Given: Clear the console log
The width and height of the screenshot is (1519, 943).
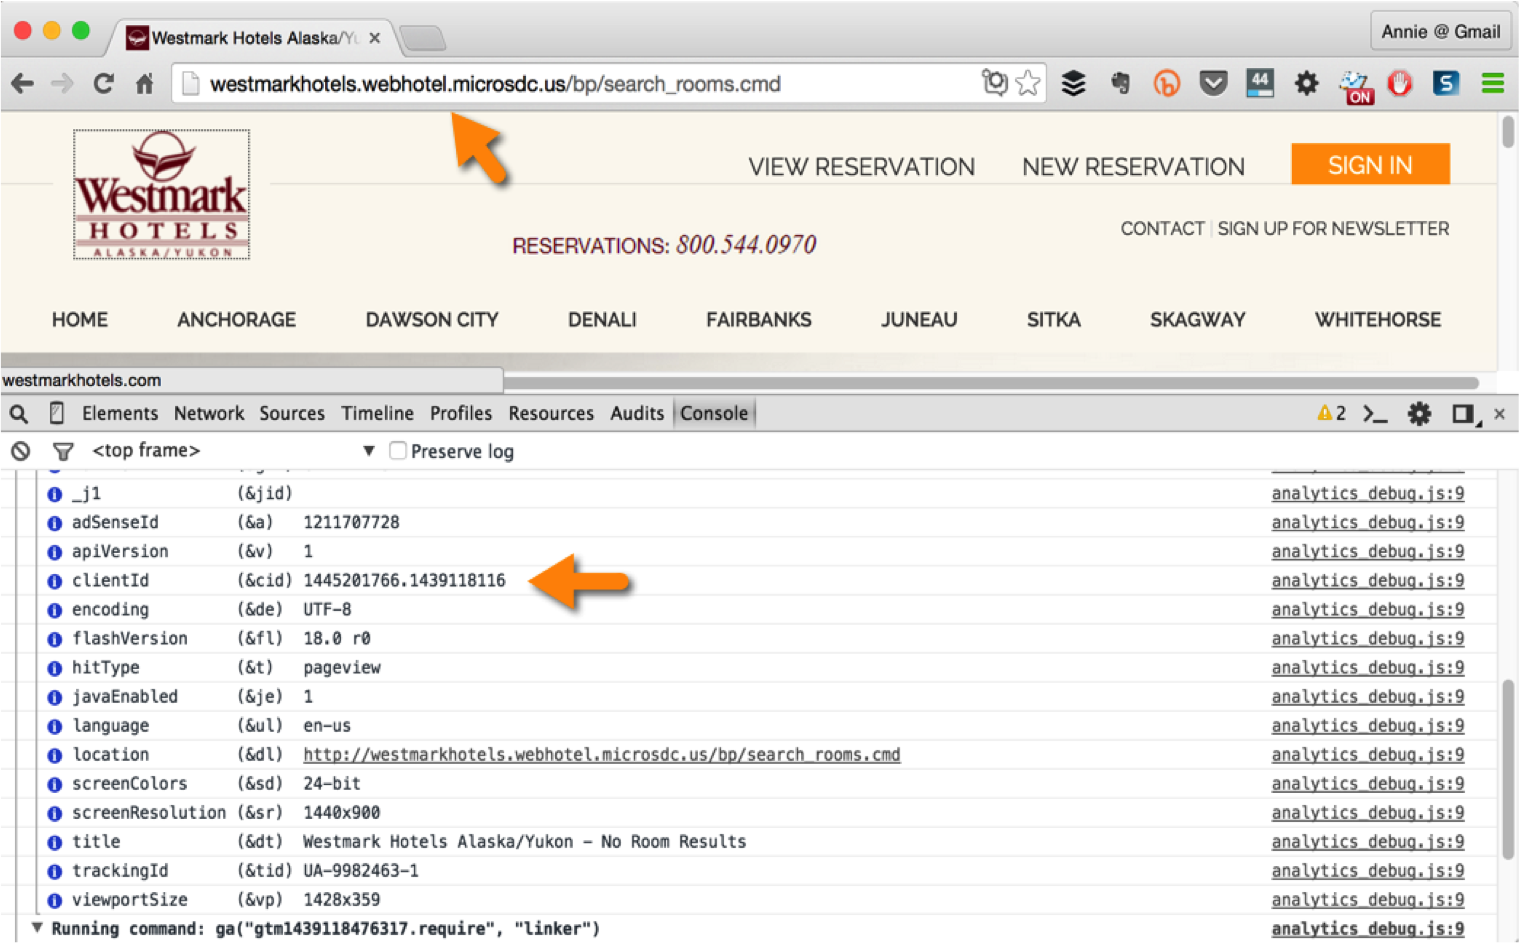Looking at the screenshot, I should pos(20,451).
